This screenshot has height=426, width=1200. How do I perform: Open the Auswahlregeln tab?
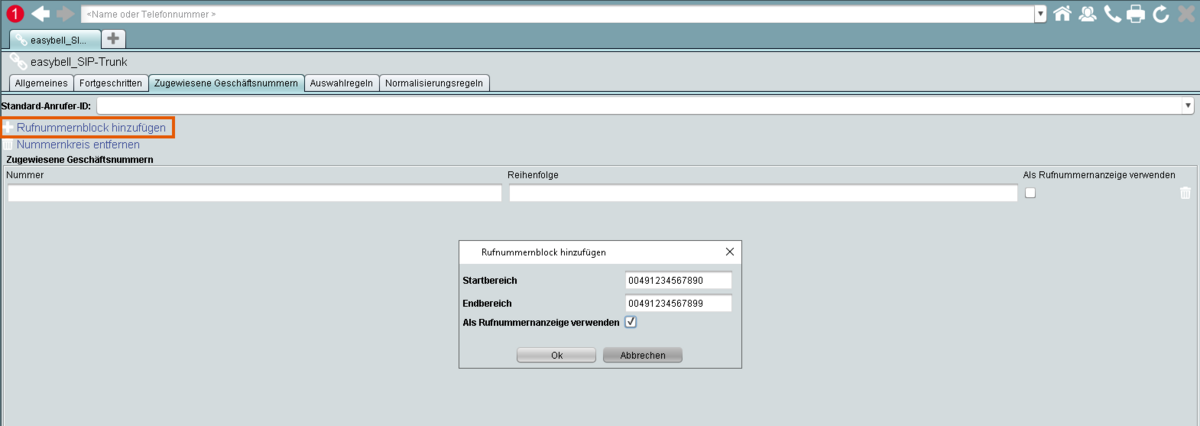click(x=342, y=83)
